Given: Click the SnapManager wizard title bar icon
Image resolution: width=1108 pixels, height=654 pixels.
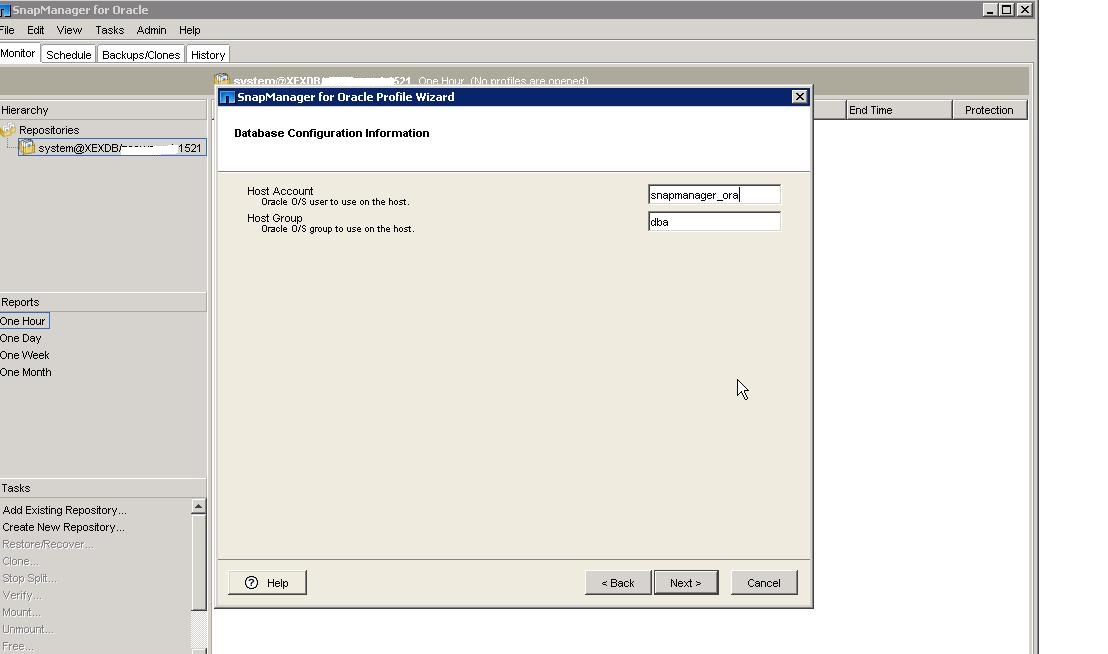Looking at the screenshot, I should [227, 97].
